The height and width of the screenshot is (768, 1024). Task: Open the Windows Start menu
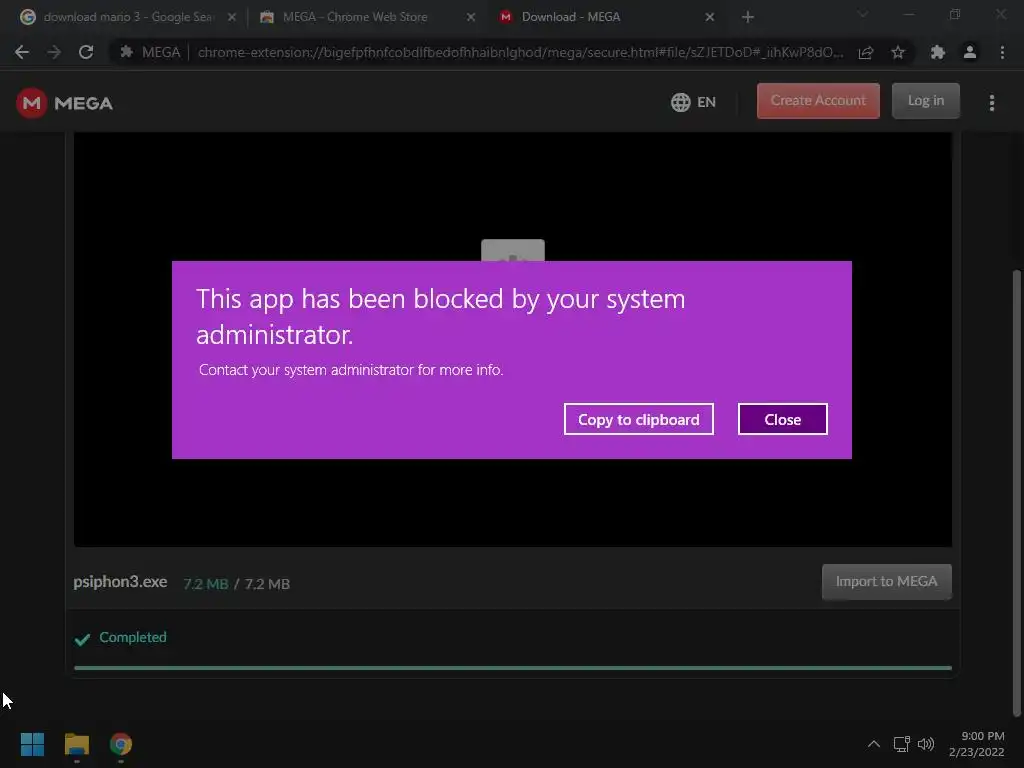tap(32, 744)
